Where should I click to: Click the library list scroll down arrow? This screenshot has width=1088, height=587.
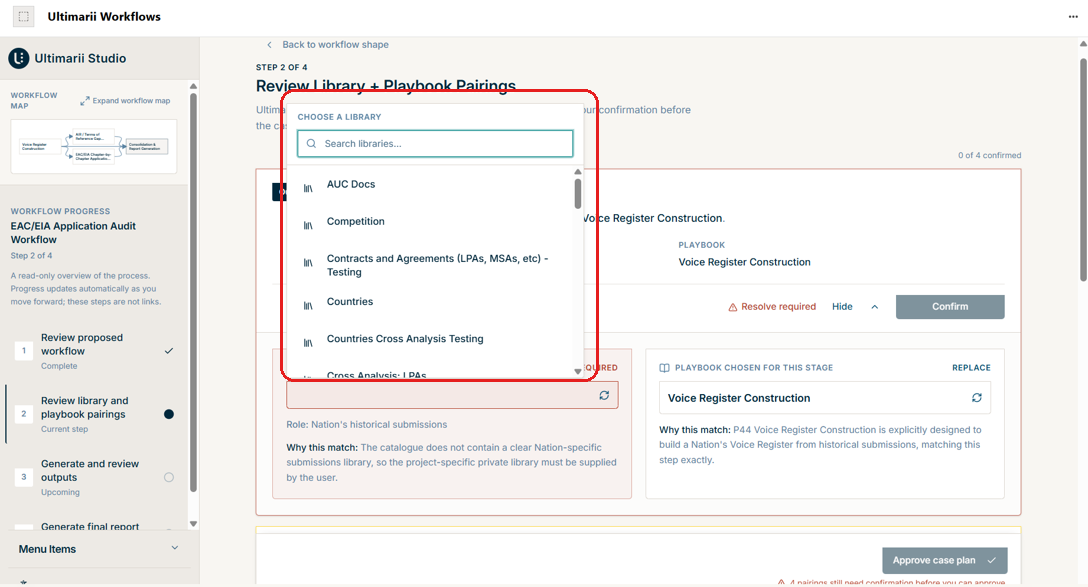coord(577,371)
